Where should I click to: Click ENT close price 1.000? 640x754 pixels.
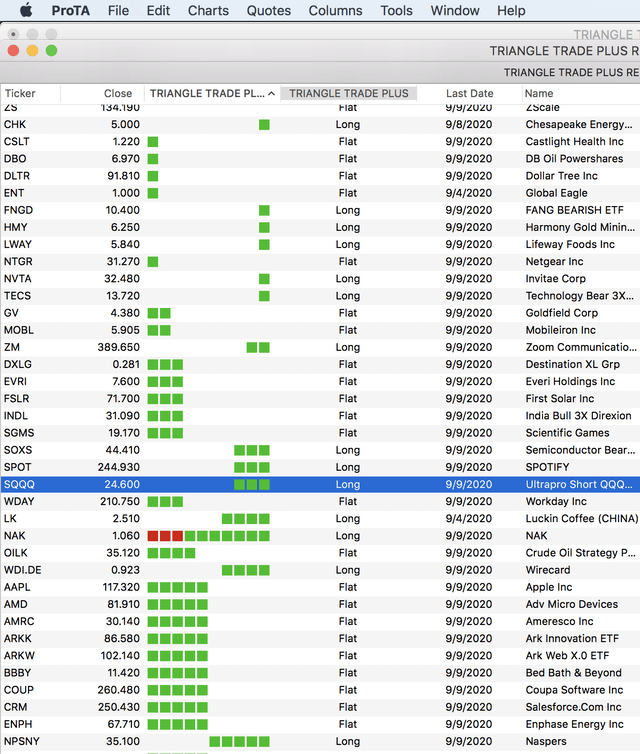[125, 193]
